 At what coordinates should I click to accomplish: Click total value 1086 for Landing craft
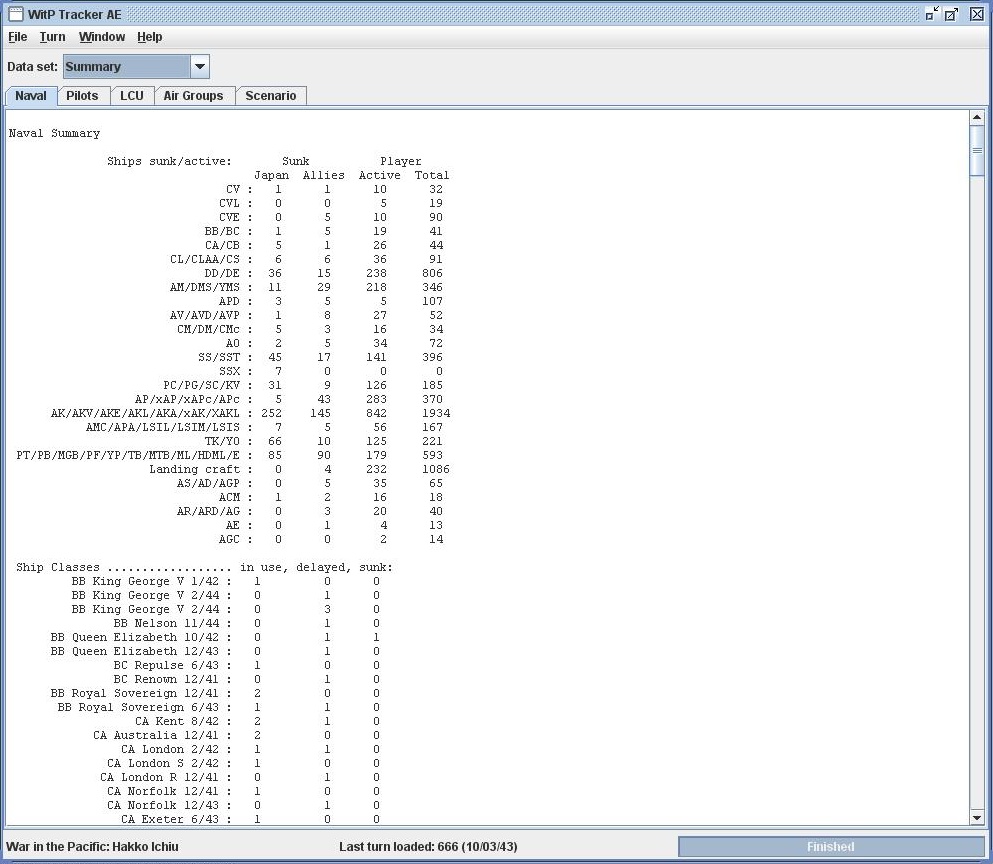(436, 469)
